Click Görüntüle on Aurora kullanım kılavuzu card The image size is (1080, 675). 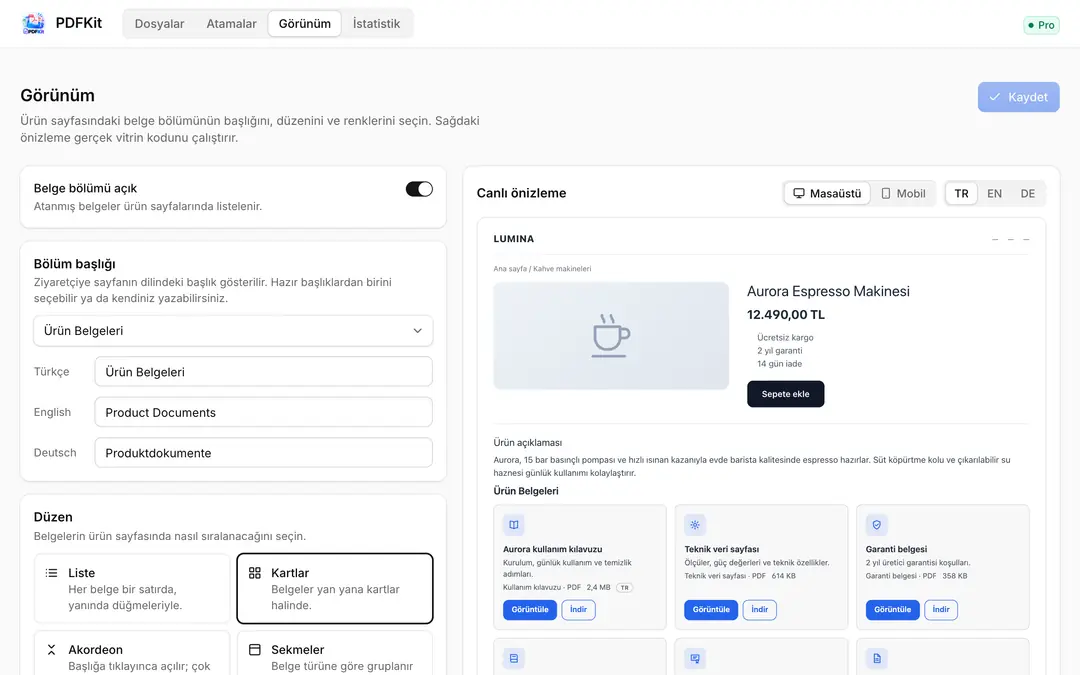[x=530, y=610]
